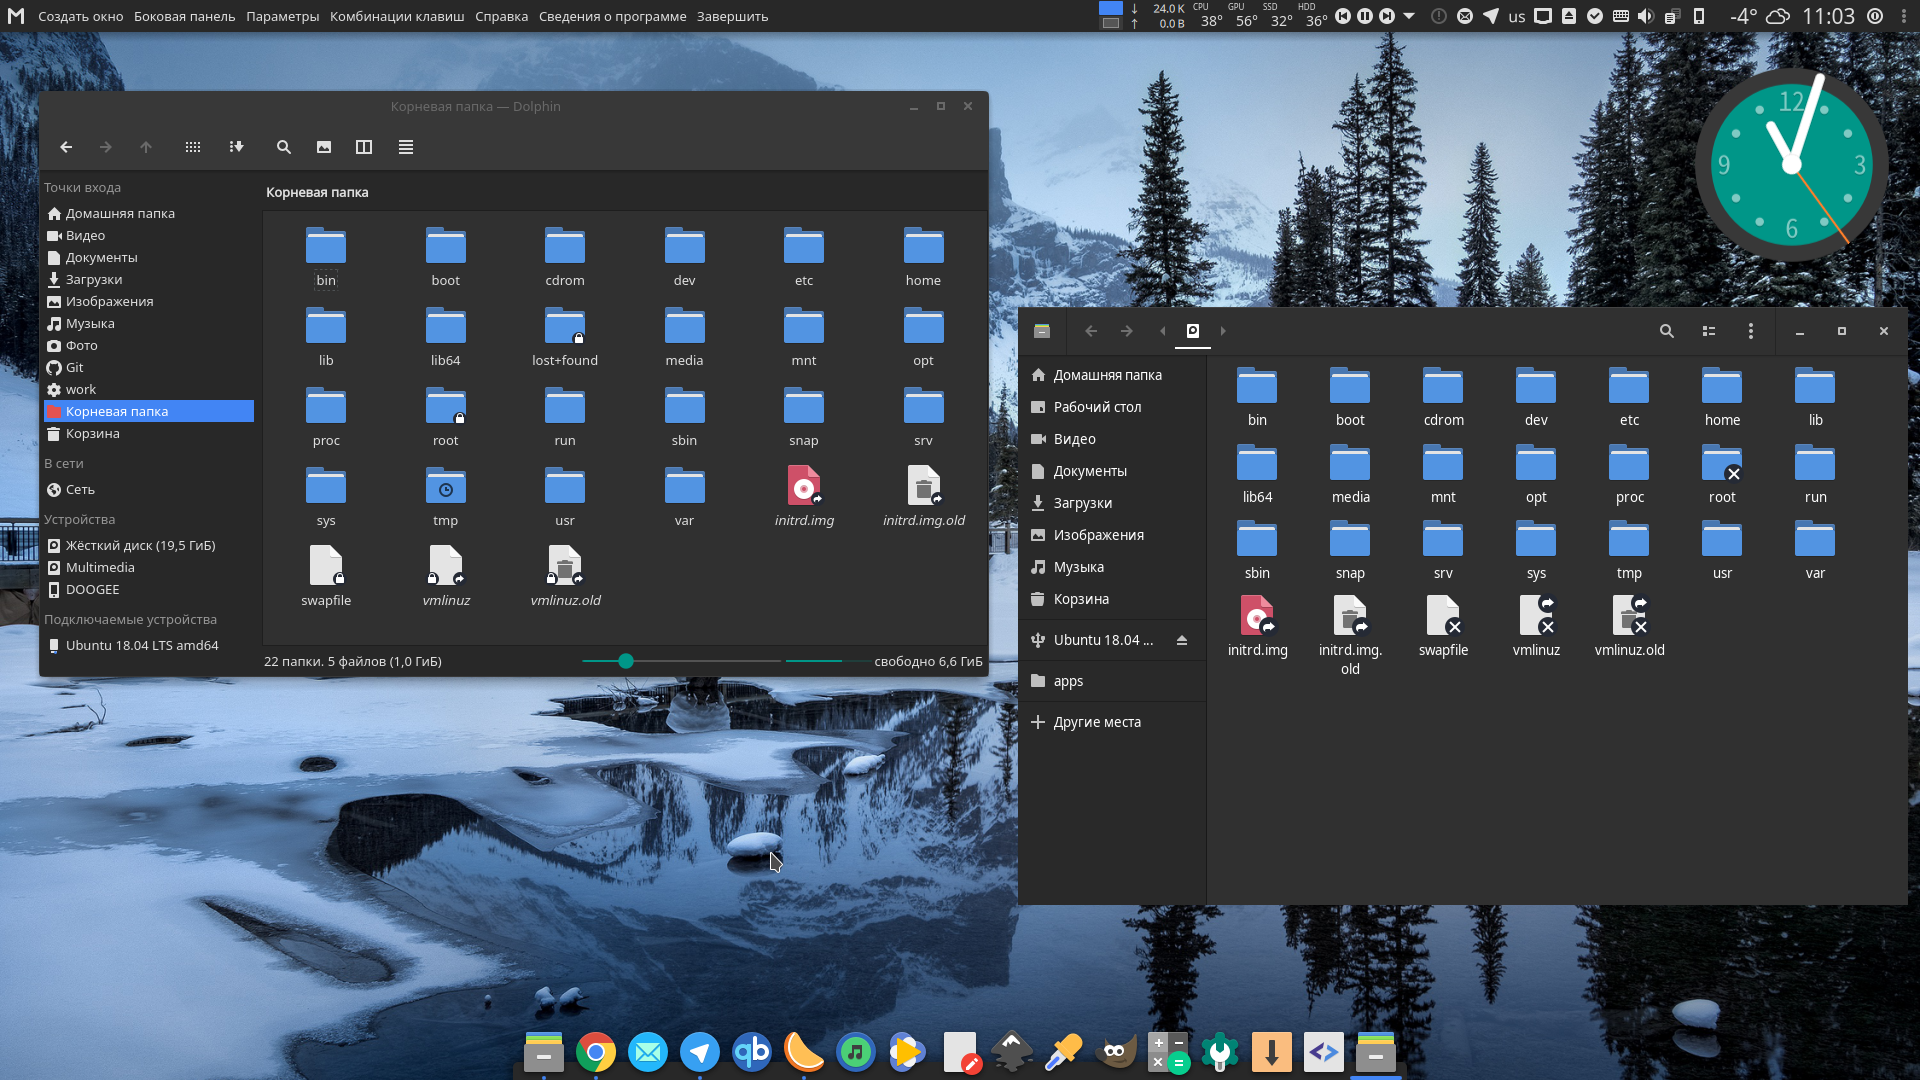The height and width of the screenshot is (1080, 1920).
Task: Expand the media player tray dropdown arrow
Action: (1410, 16)
